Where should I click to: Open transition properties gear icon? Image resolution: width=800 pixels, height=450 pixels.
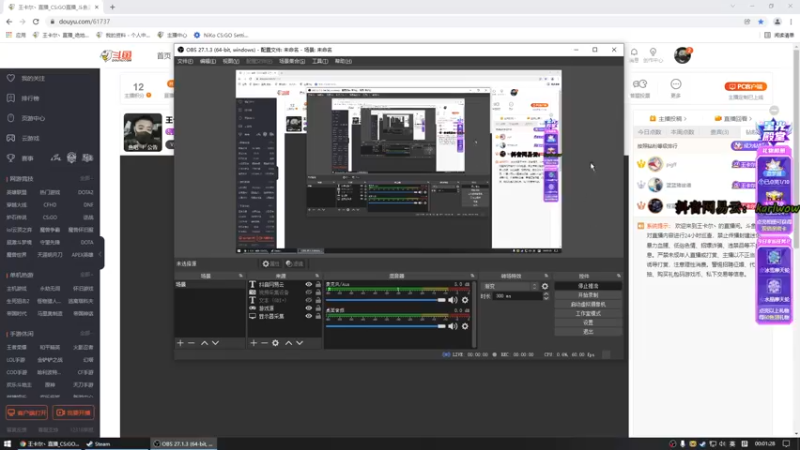(x=545, y=286)
